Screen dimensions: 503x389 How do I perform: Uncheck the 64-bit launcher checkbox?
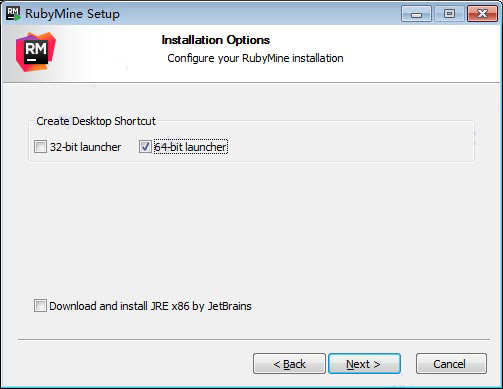[x=145, y=147]
